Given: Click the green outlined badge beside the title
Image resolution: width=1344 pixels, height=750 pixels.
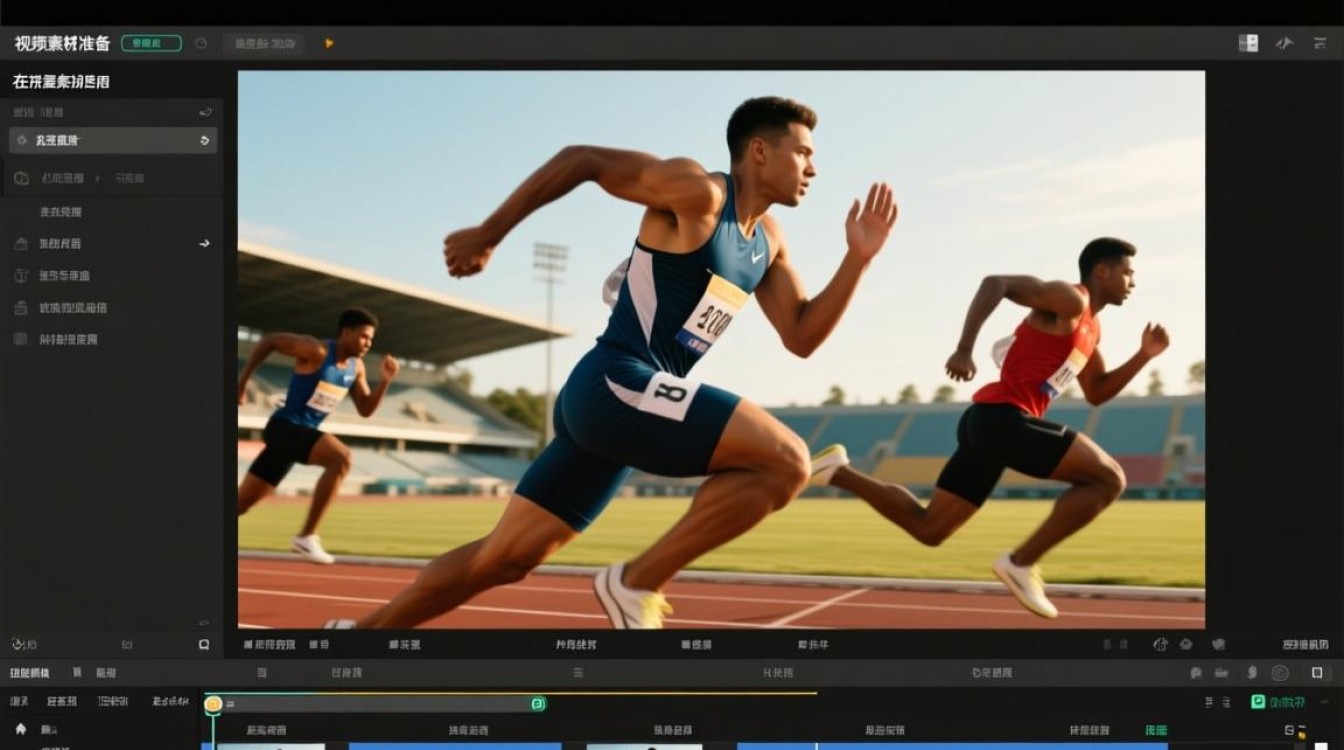Looking at the screenshot, I should tap(151, 43).
